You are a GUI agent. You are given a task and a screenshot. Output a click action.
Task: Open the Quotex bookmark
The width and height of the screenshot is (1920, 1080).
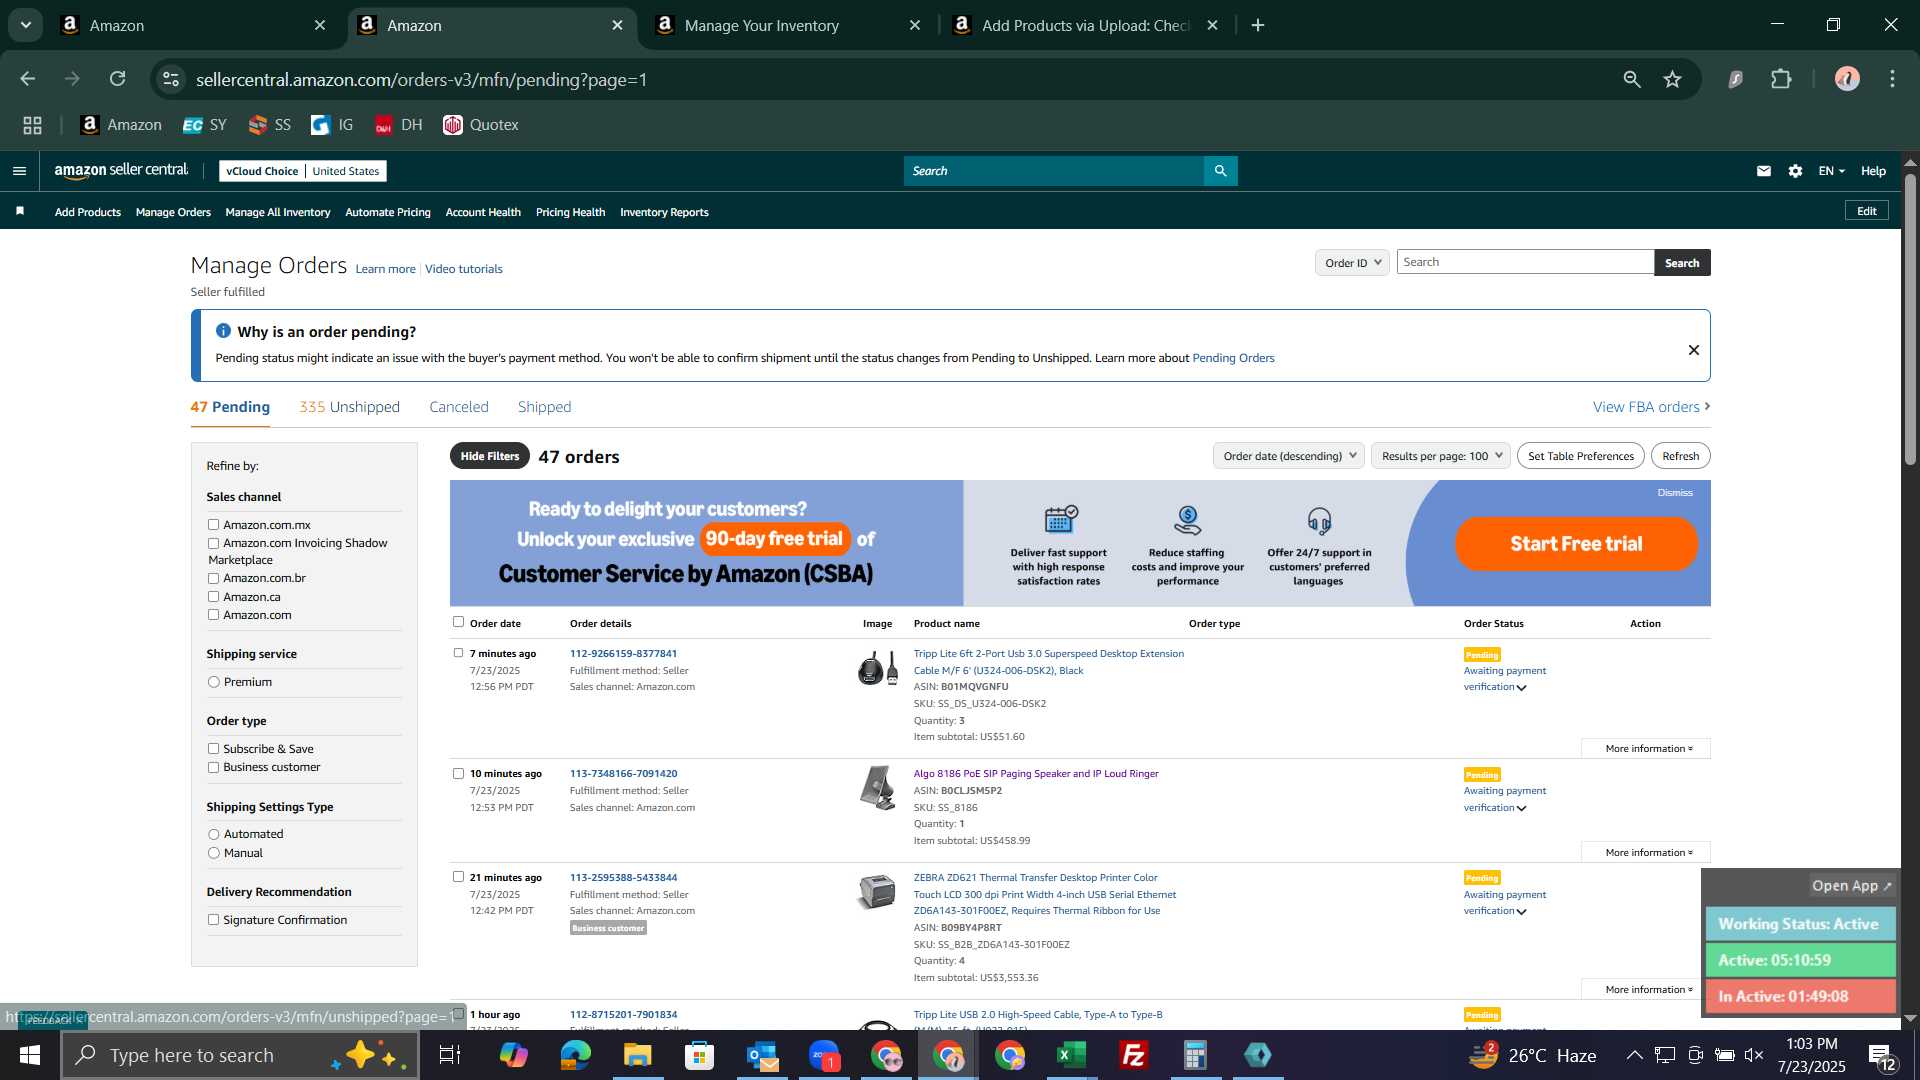tap(481, 125)
